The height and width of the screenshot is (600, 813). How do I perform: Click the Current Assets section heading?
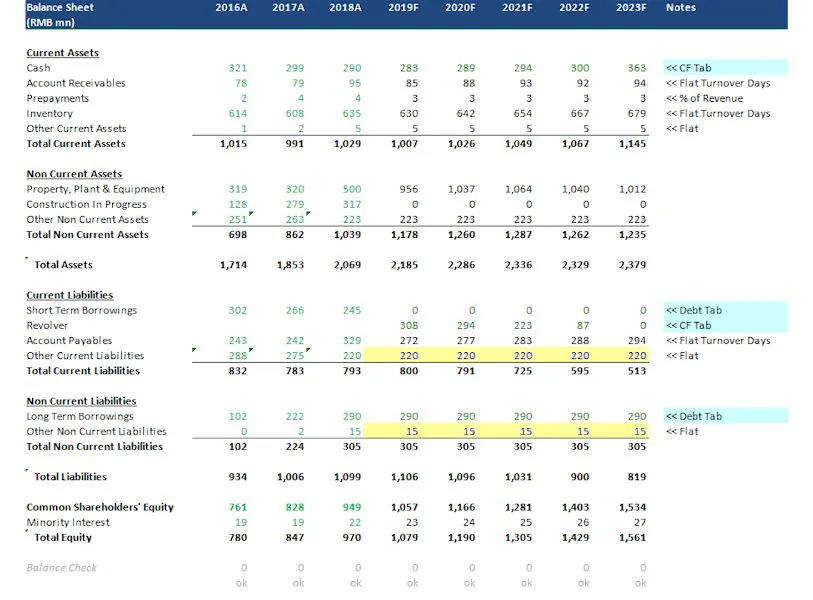point(62,53)
